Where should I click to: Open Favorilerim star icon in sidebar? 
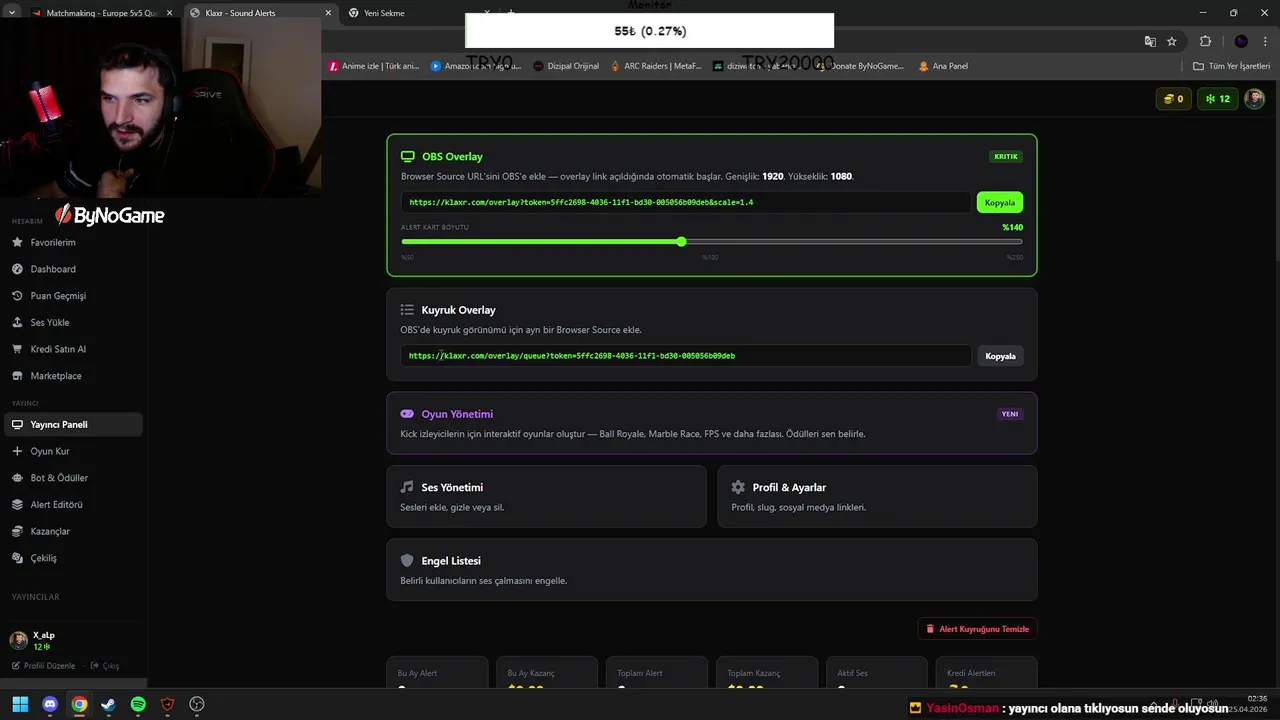pos(17,242)
